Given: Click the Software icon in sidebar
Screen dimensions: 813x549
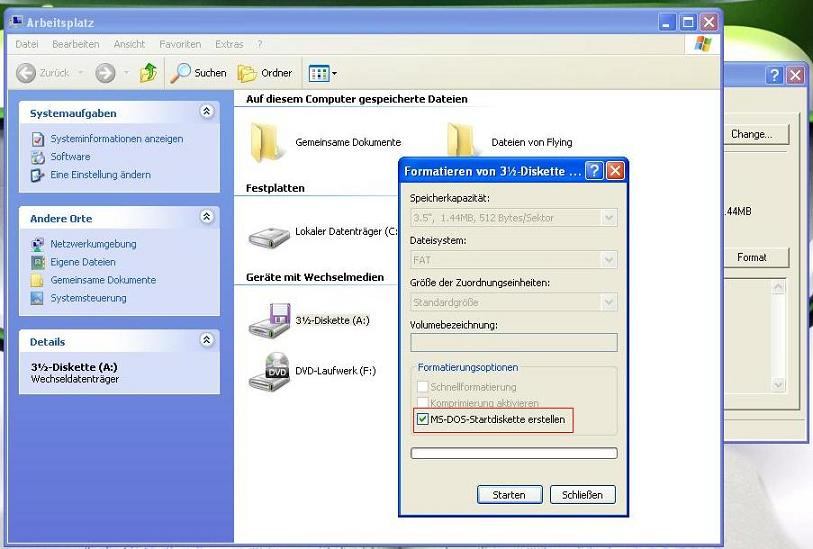Looking at the screenshot, I should pos(37,157).
